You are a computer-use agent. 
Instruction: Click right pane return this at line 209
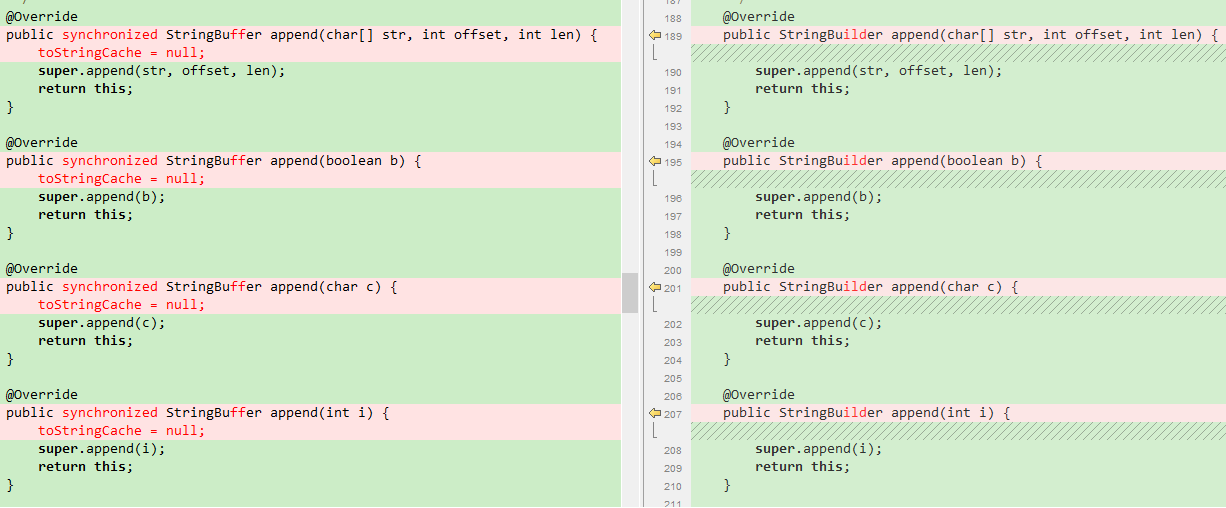(x=803, y=467)
